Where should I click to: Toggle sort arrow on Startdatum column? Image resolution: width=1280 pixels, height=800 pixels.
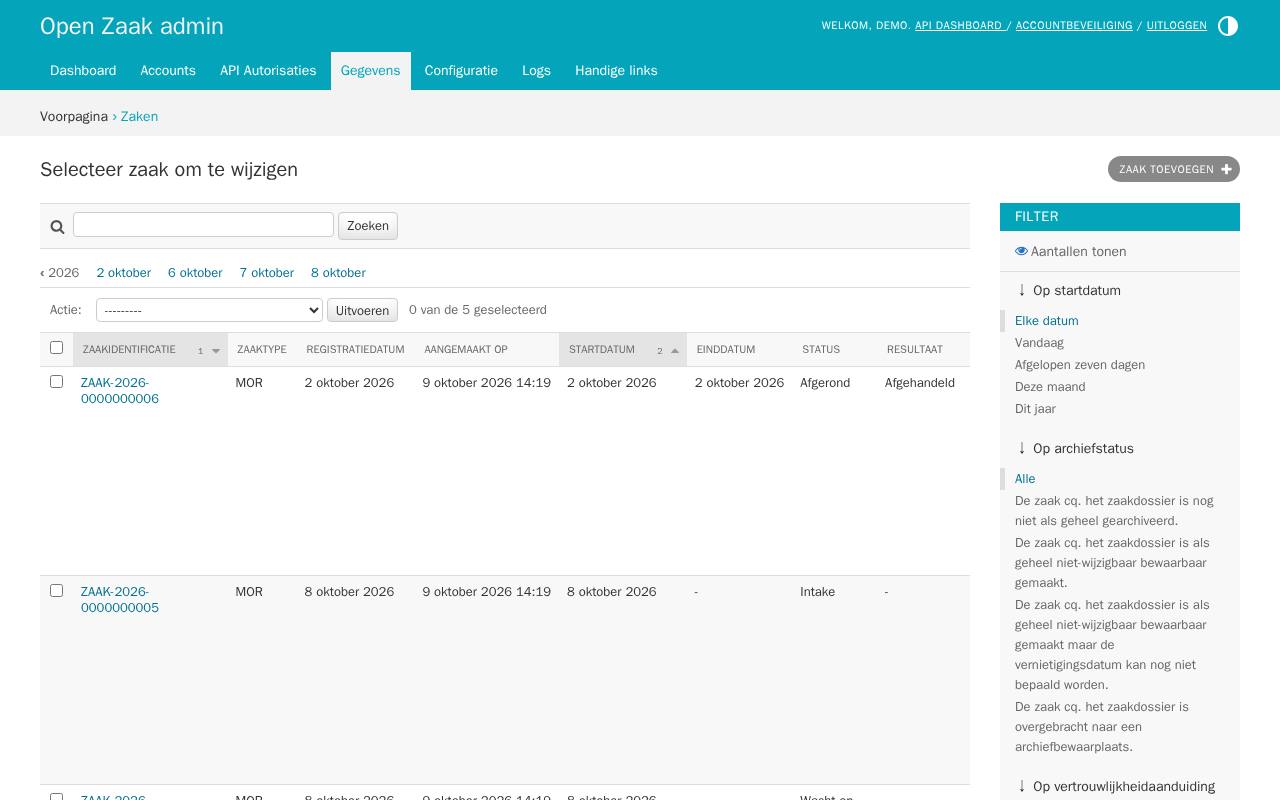675,351
